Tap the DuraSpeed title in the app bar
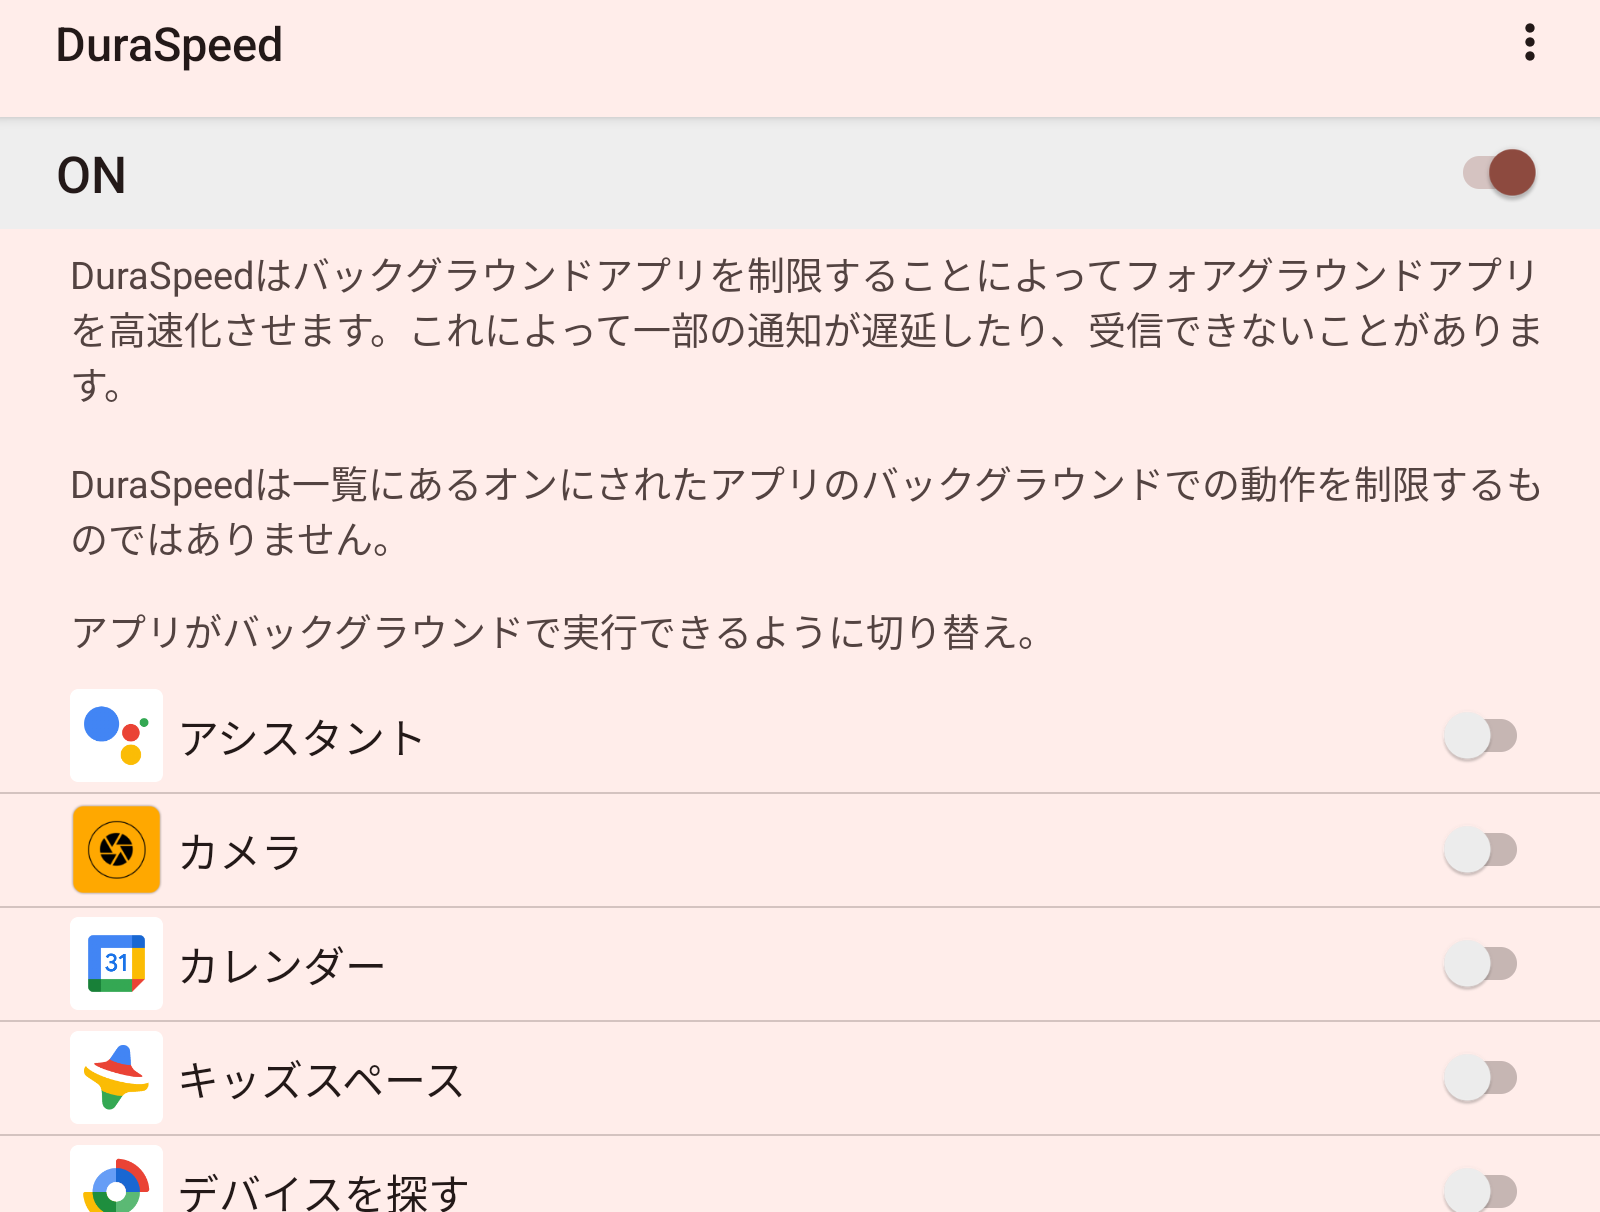Image resolution: width=1600 pixels, height=1212 pixels. pos(169,44)
